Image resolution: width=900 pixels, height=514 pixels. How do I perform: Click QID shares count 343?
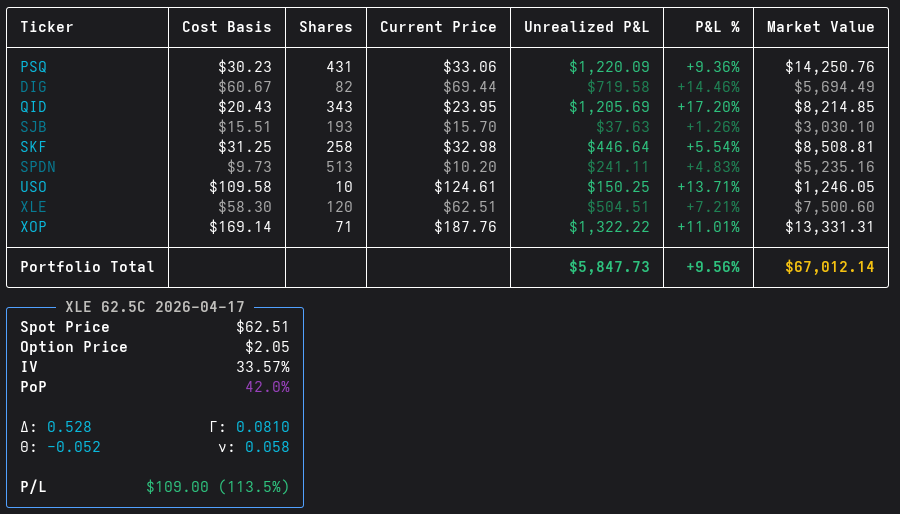(x=339, y=107)
